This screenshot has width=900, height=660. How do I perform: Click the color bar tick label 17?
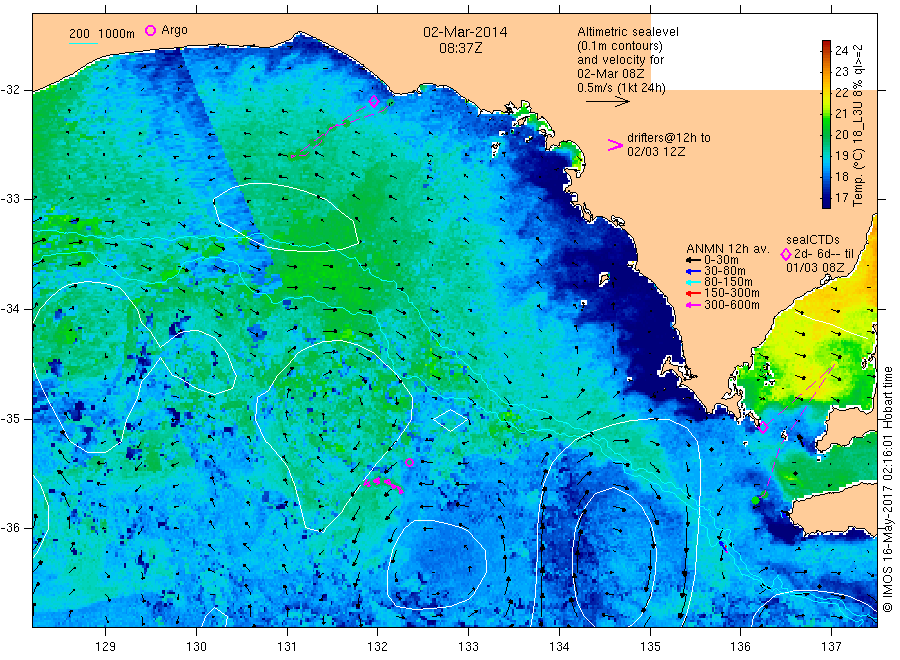tap(841, 198)
